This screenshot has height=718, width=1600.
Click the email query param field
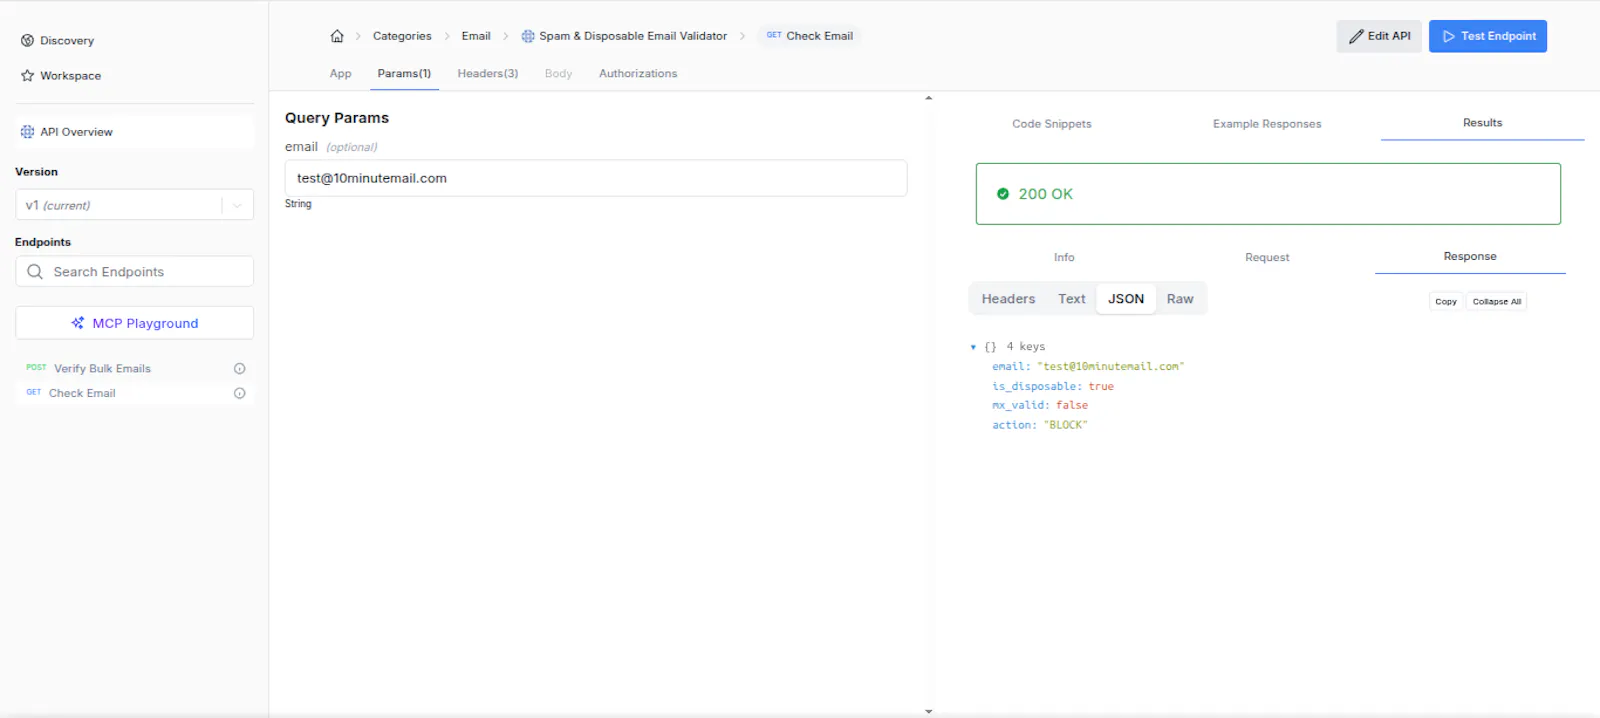[x=596, y=178]
